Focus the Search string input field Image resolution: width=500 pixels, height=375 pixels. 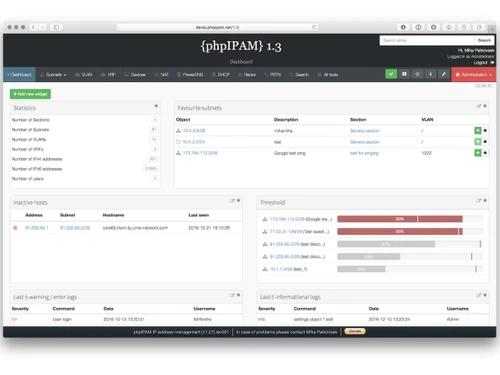click(427, 41)
